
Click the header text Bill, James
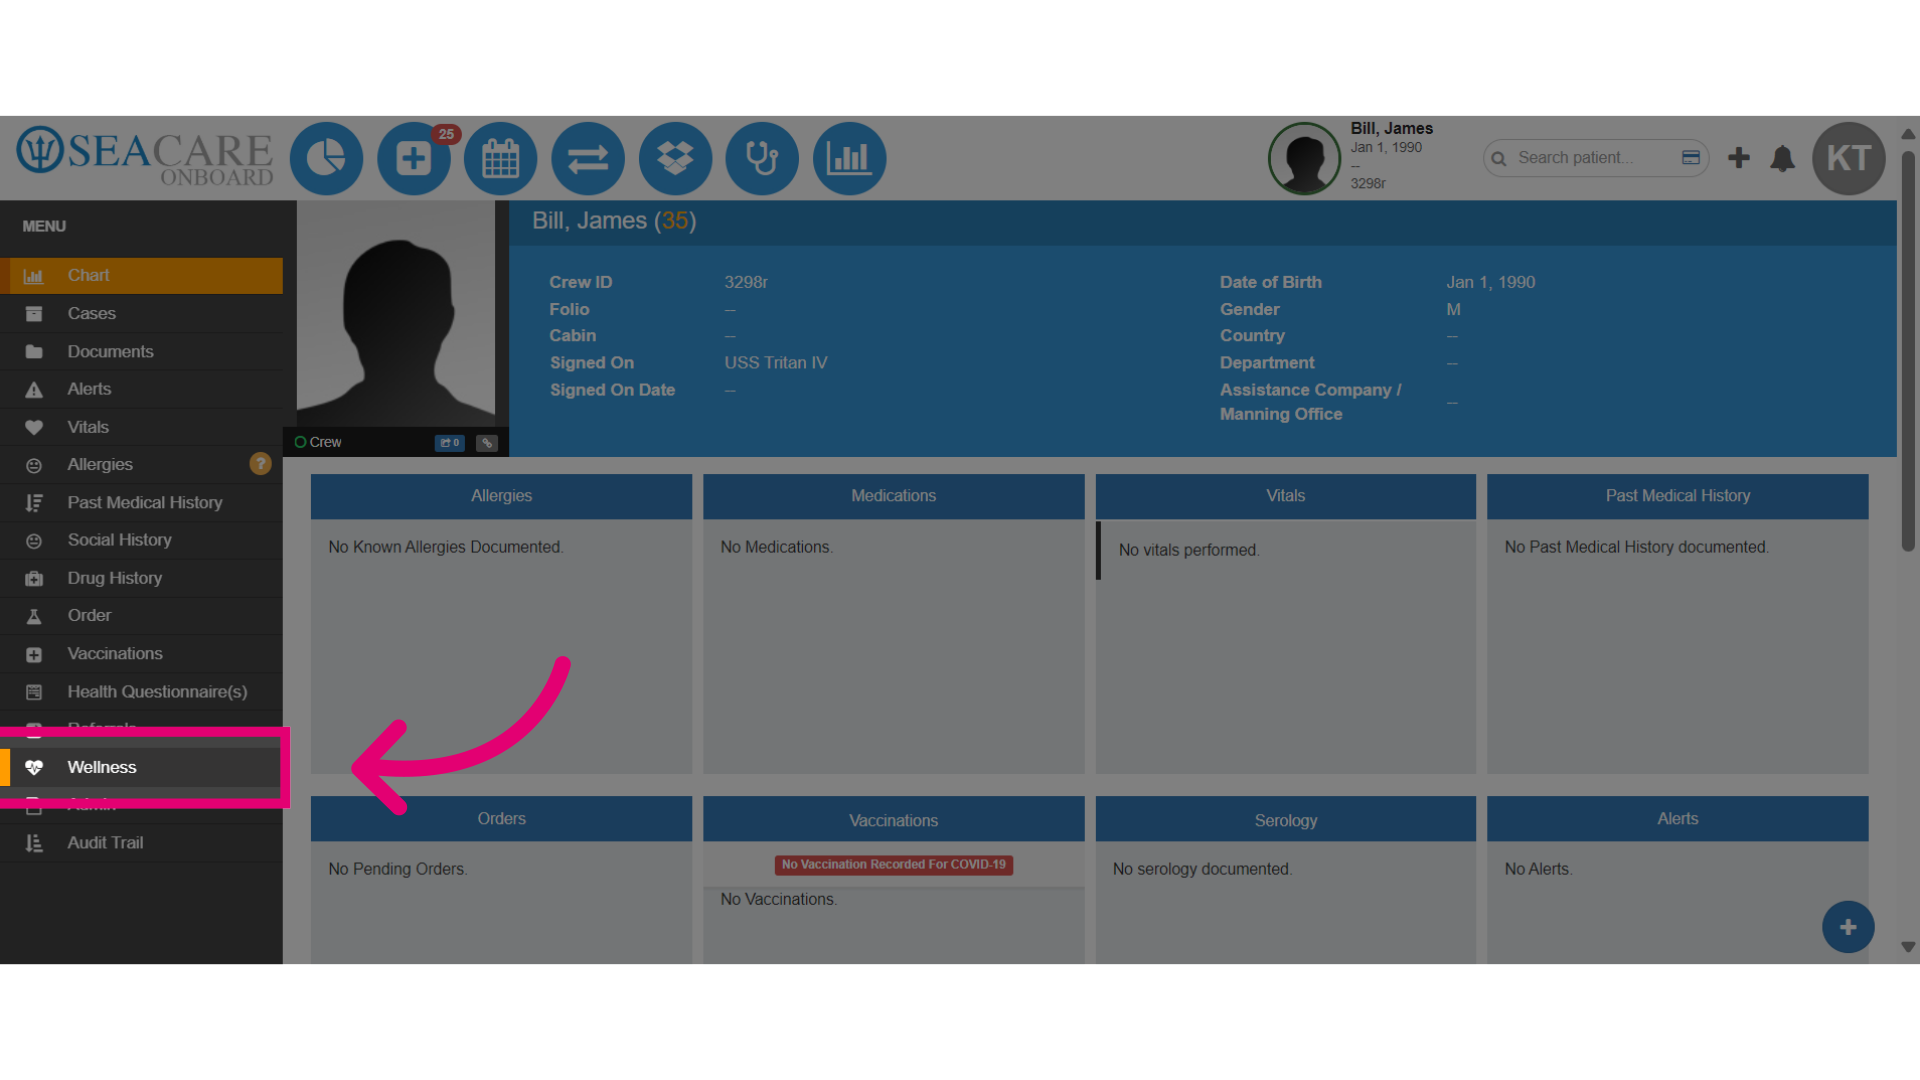point(1391,128)
